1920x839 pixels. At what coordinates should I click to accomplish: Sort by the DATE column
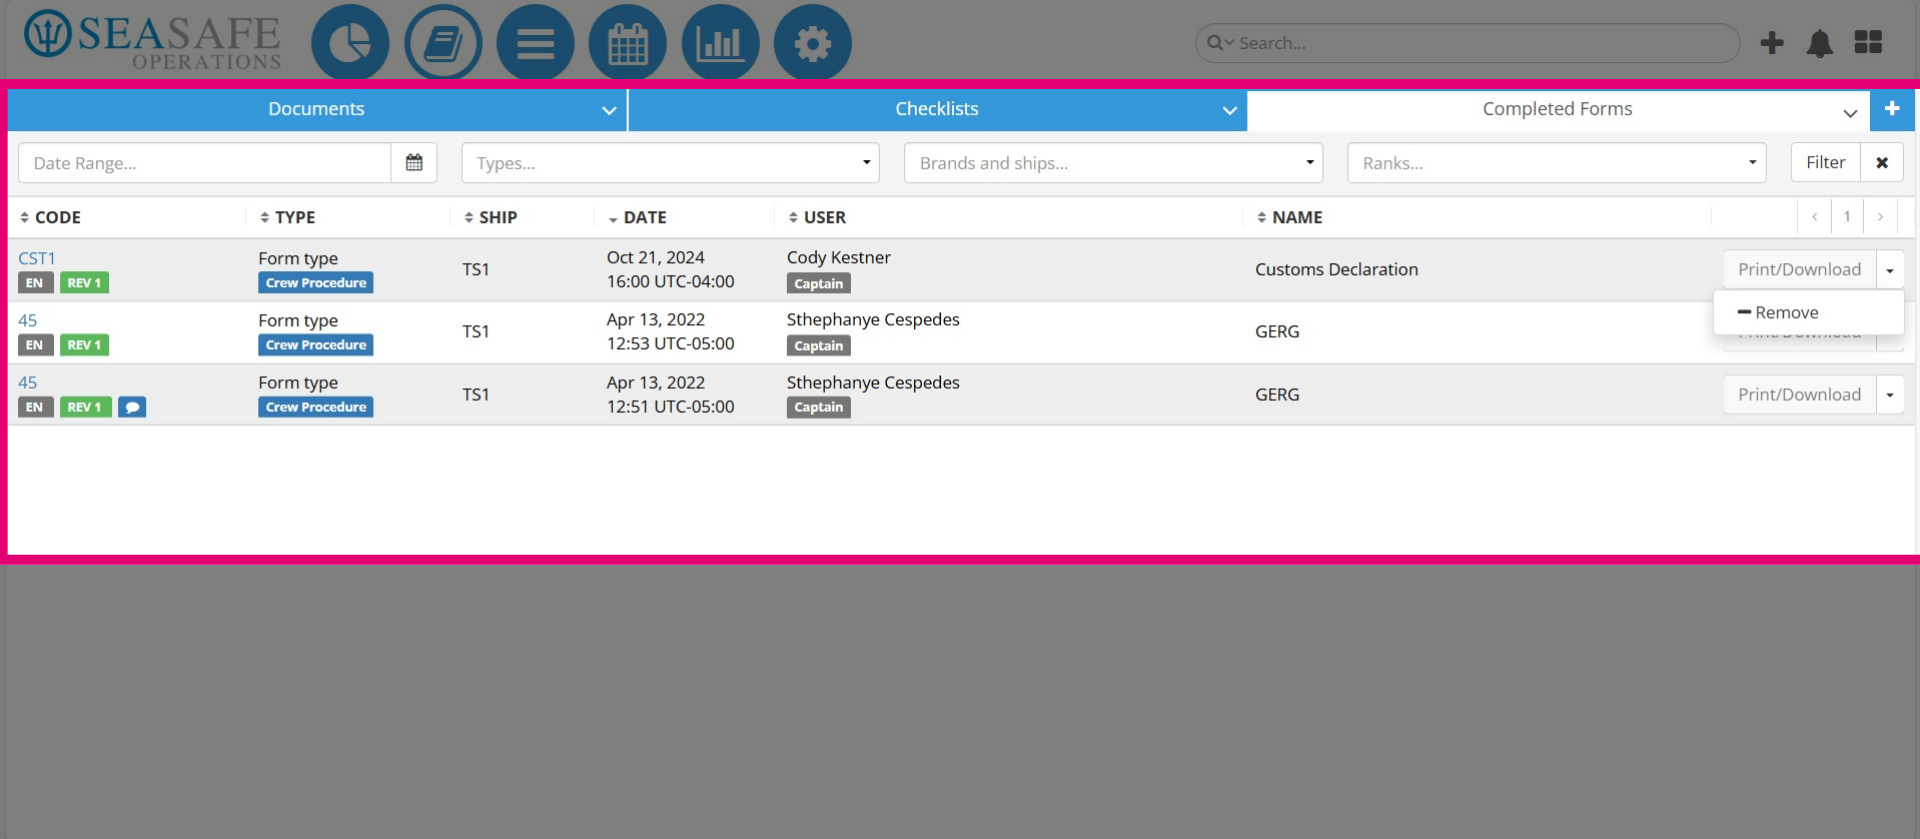point(637,217)
